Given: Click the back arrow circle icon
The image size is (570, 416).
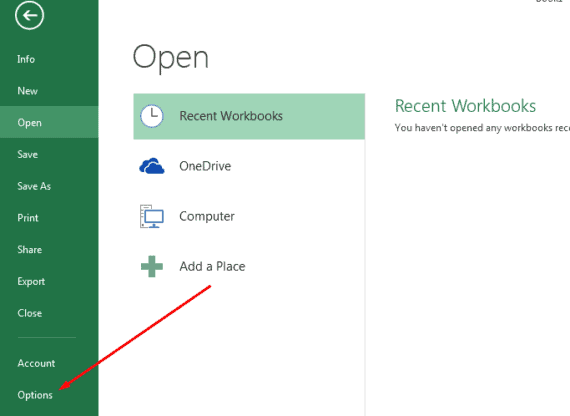Looking at the screenshot, I should coord(29,15).
